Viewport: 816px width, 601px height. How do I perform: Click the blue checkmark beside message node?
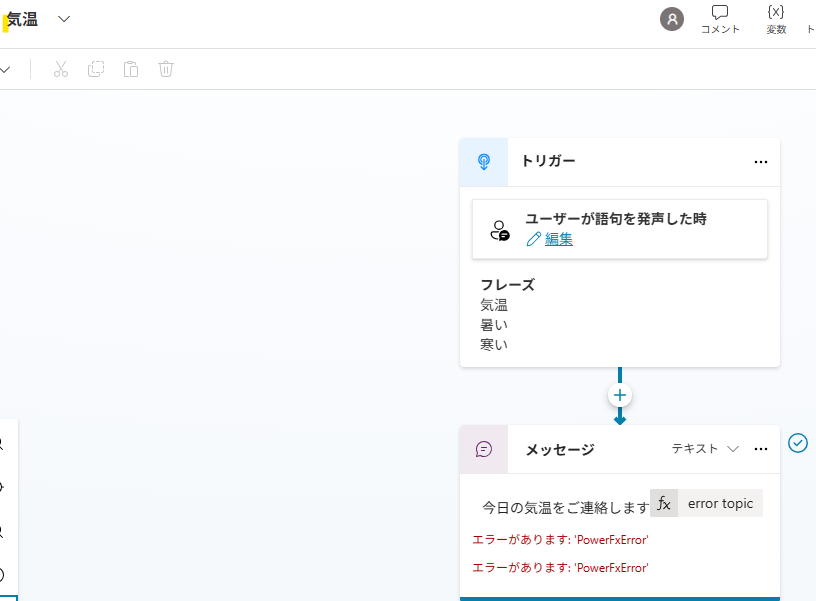pyautogui.click(x=797, y=443)
